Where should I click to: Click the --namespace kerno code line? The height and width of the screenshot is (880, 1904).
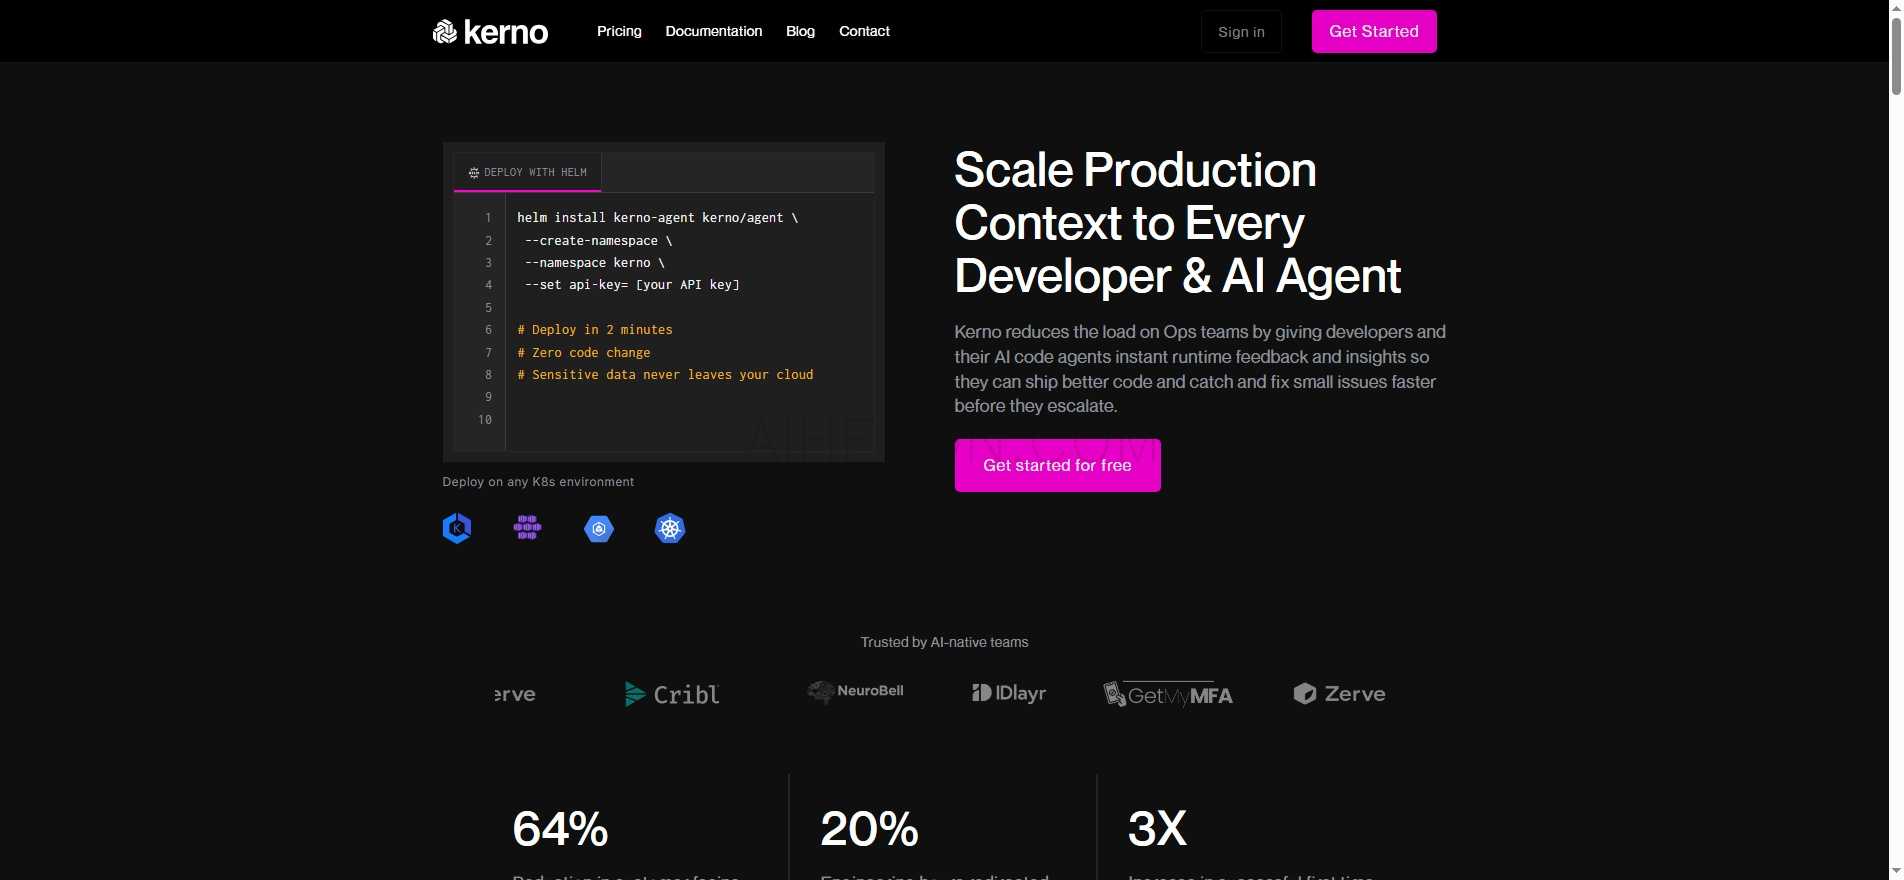click(594, 263)
